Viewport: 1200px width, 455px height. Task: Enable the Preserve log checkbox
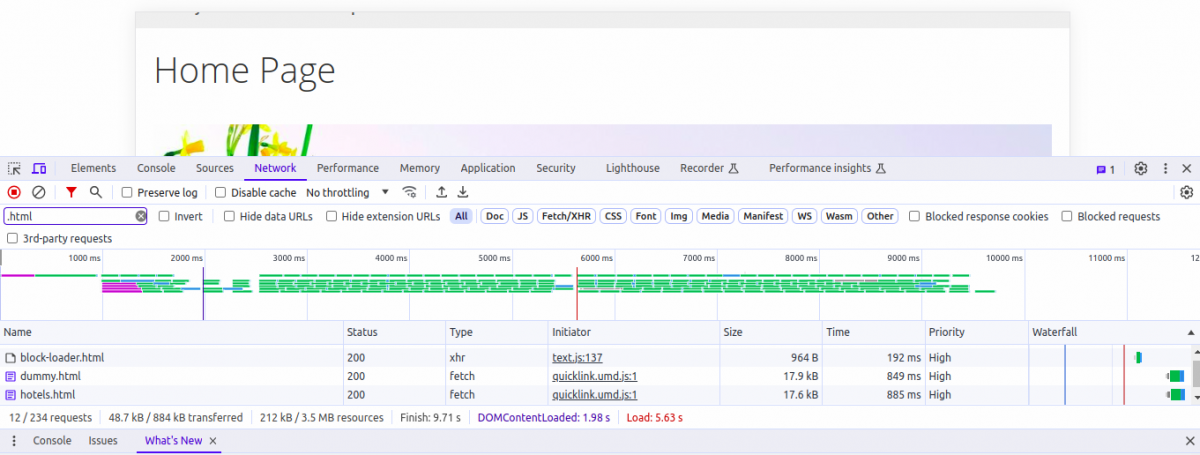tap(127, 192)
